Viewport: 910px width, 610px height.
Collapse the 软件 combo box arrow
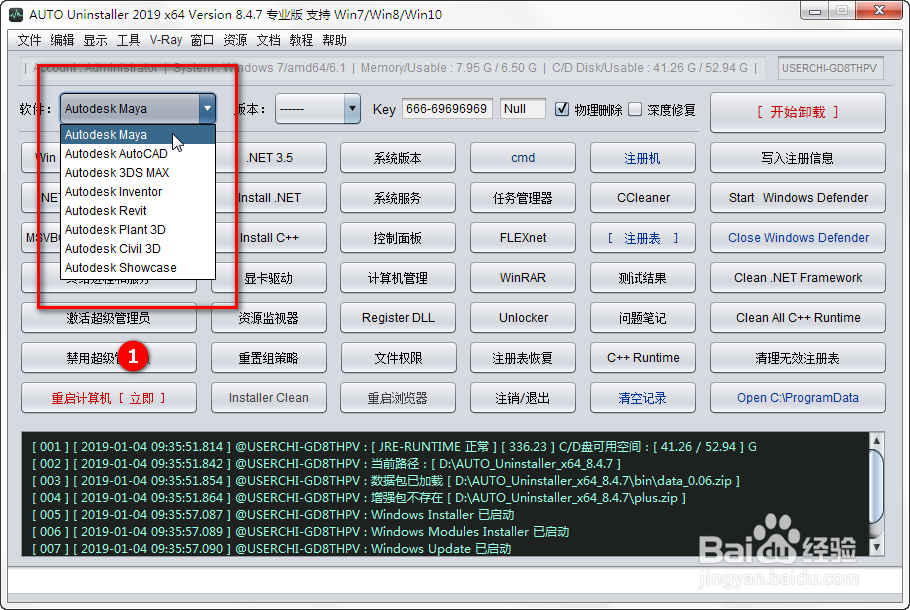[x=207, y=109]
